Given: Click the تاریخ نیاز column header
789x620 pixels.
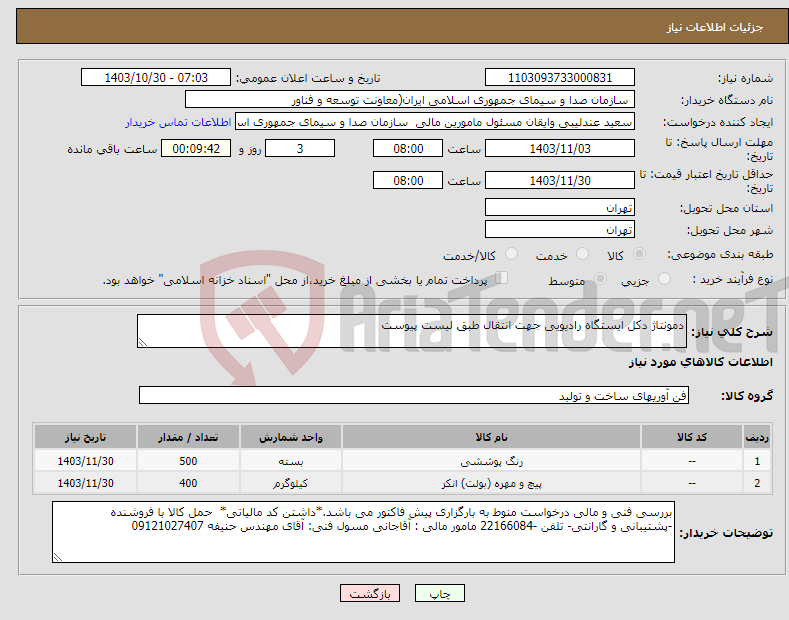Looking at the screenshot, I should (86, 437).
